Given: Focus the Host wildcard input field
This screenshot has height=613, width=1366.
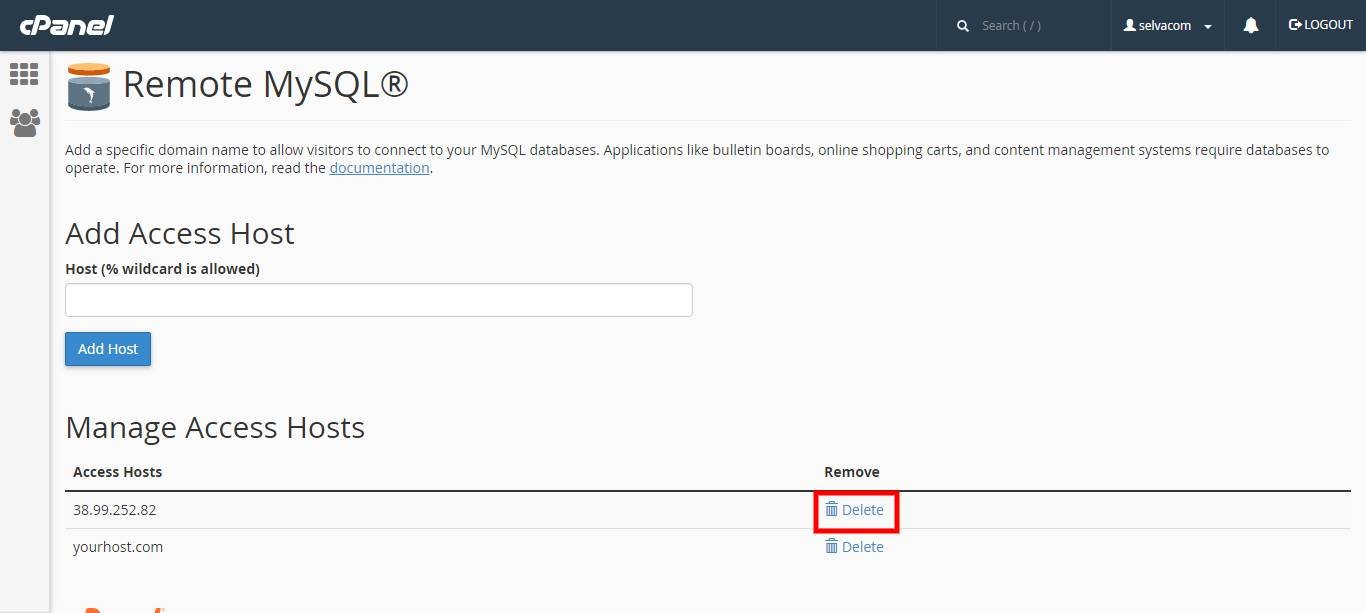Looking at the screenshot, I should tap(379, 300).
